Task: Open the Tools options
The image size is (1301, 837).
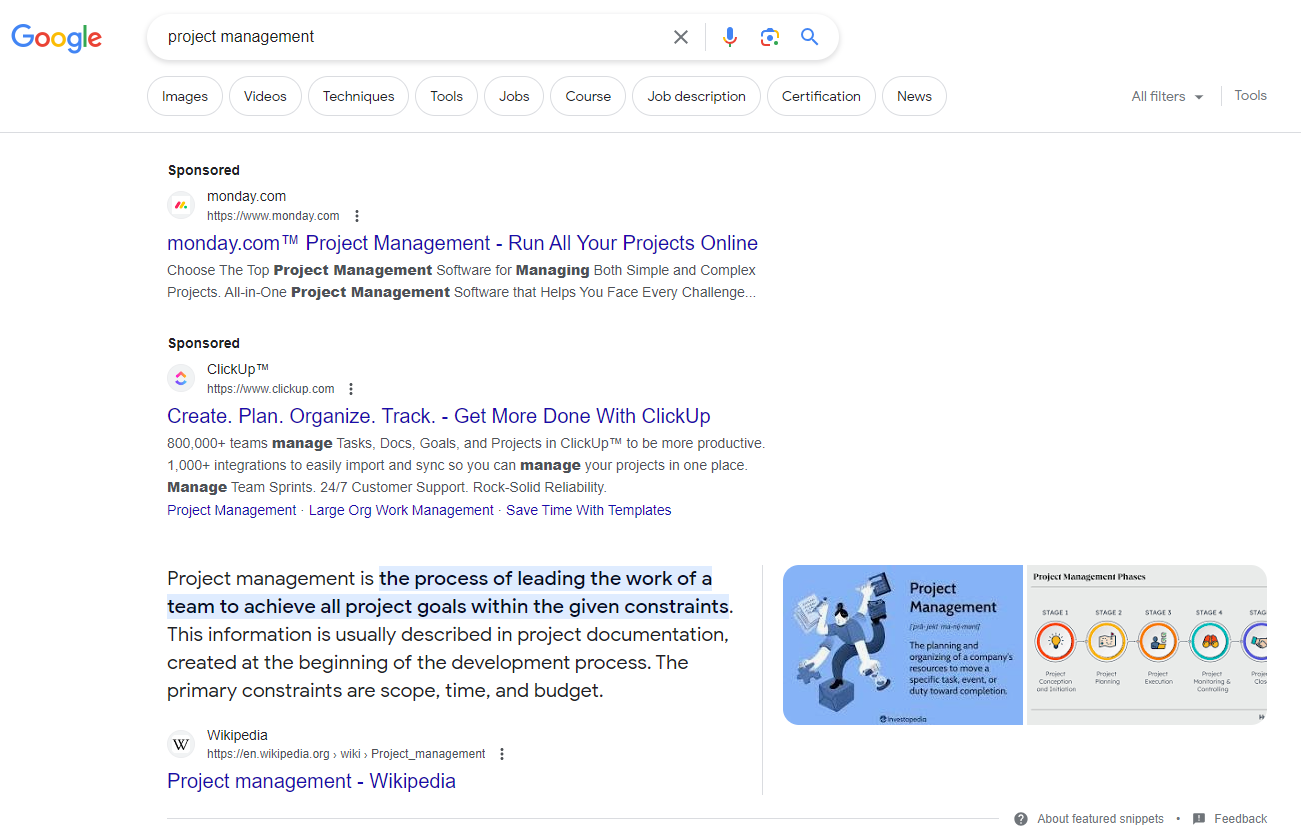Action: click(x=1250, y=95)
